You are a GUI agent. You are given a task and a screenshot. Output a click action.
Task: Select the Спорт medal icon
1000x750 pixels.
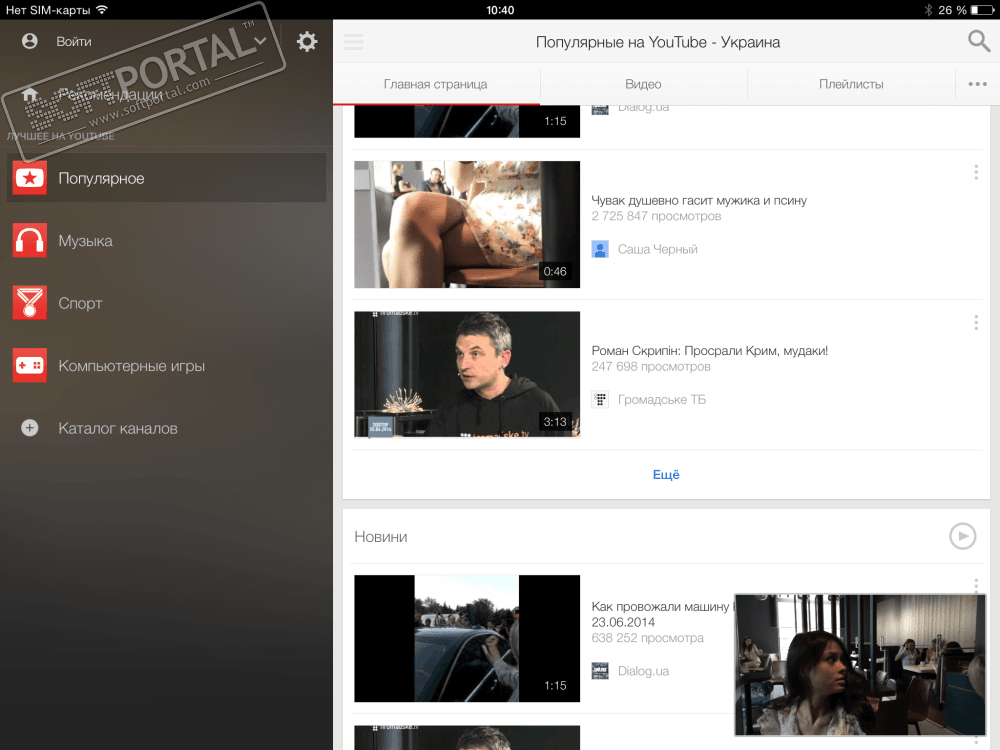[29, 303]
